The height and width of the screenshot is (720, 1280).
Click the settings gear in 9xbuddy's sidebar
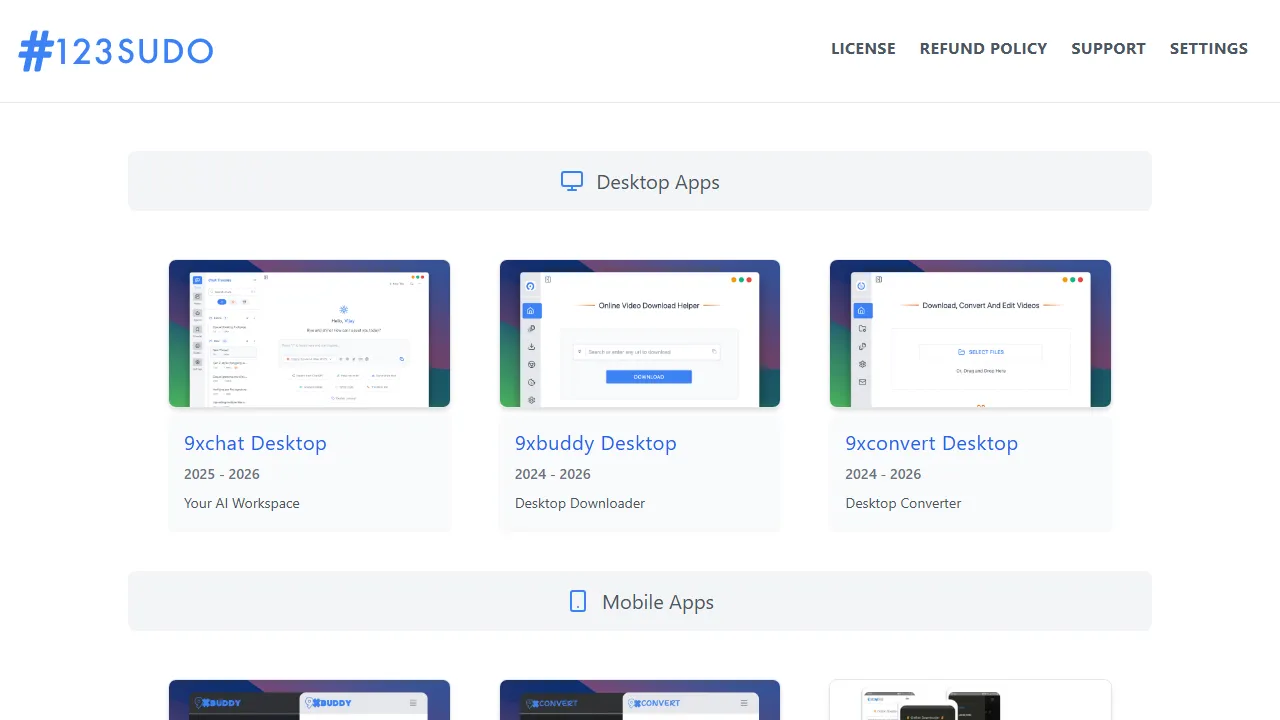(532, 401)
